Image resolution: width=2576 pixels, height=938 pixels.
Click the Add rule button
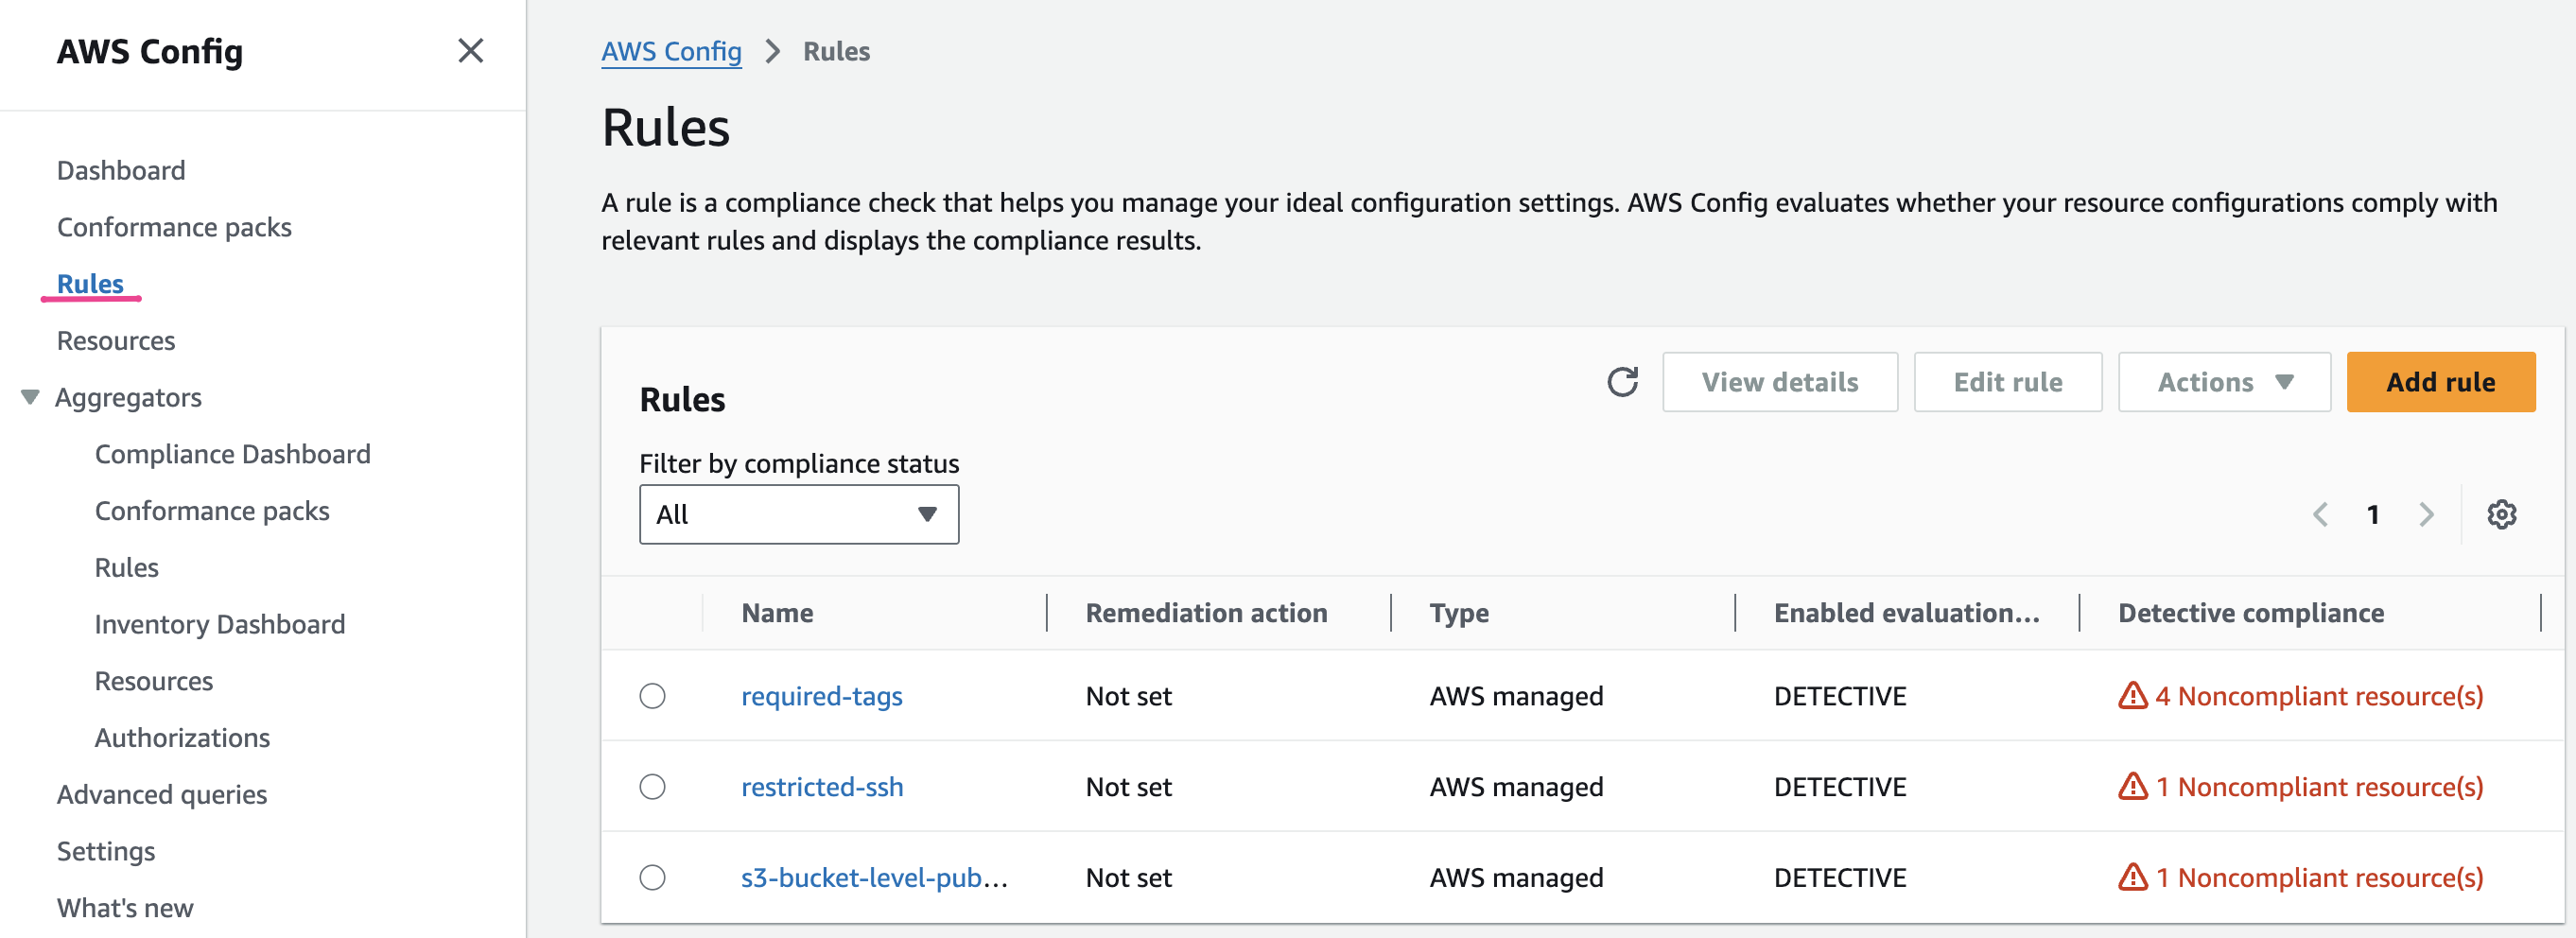pos(2440,382)
